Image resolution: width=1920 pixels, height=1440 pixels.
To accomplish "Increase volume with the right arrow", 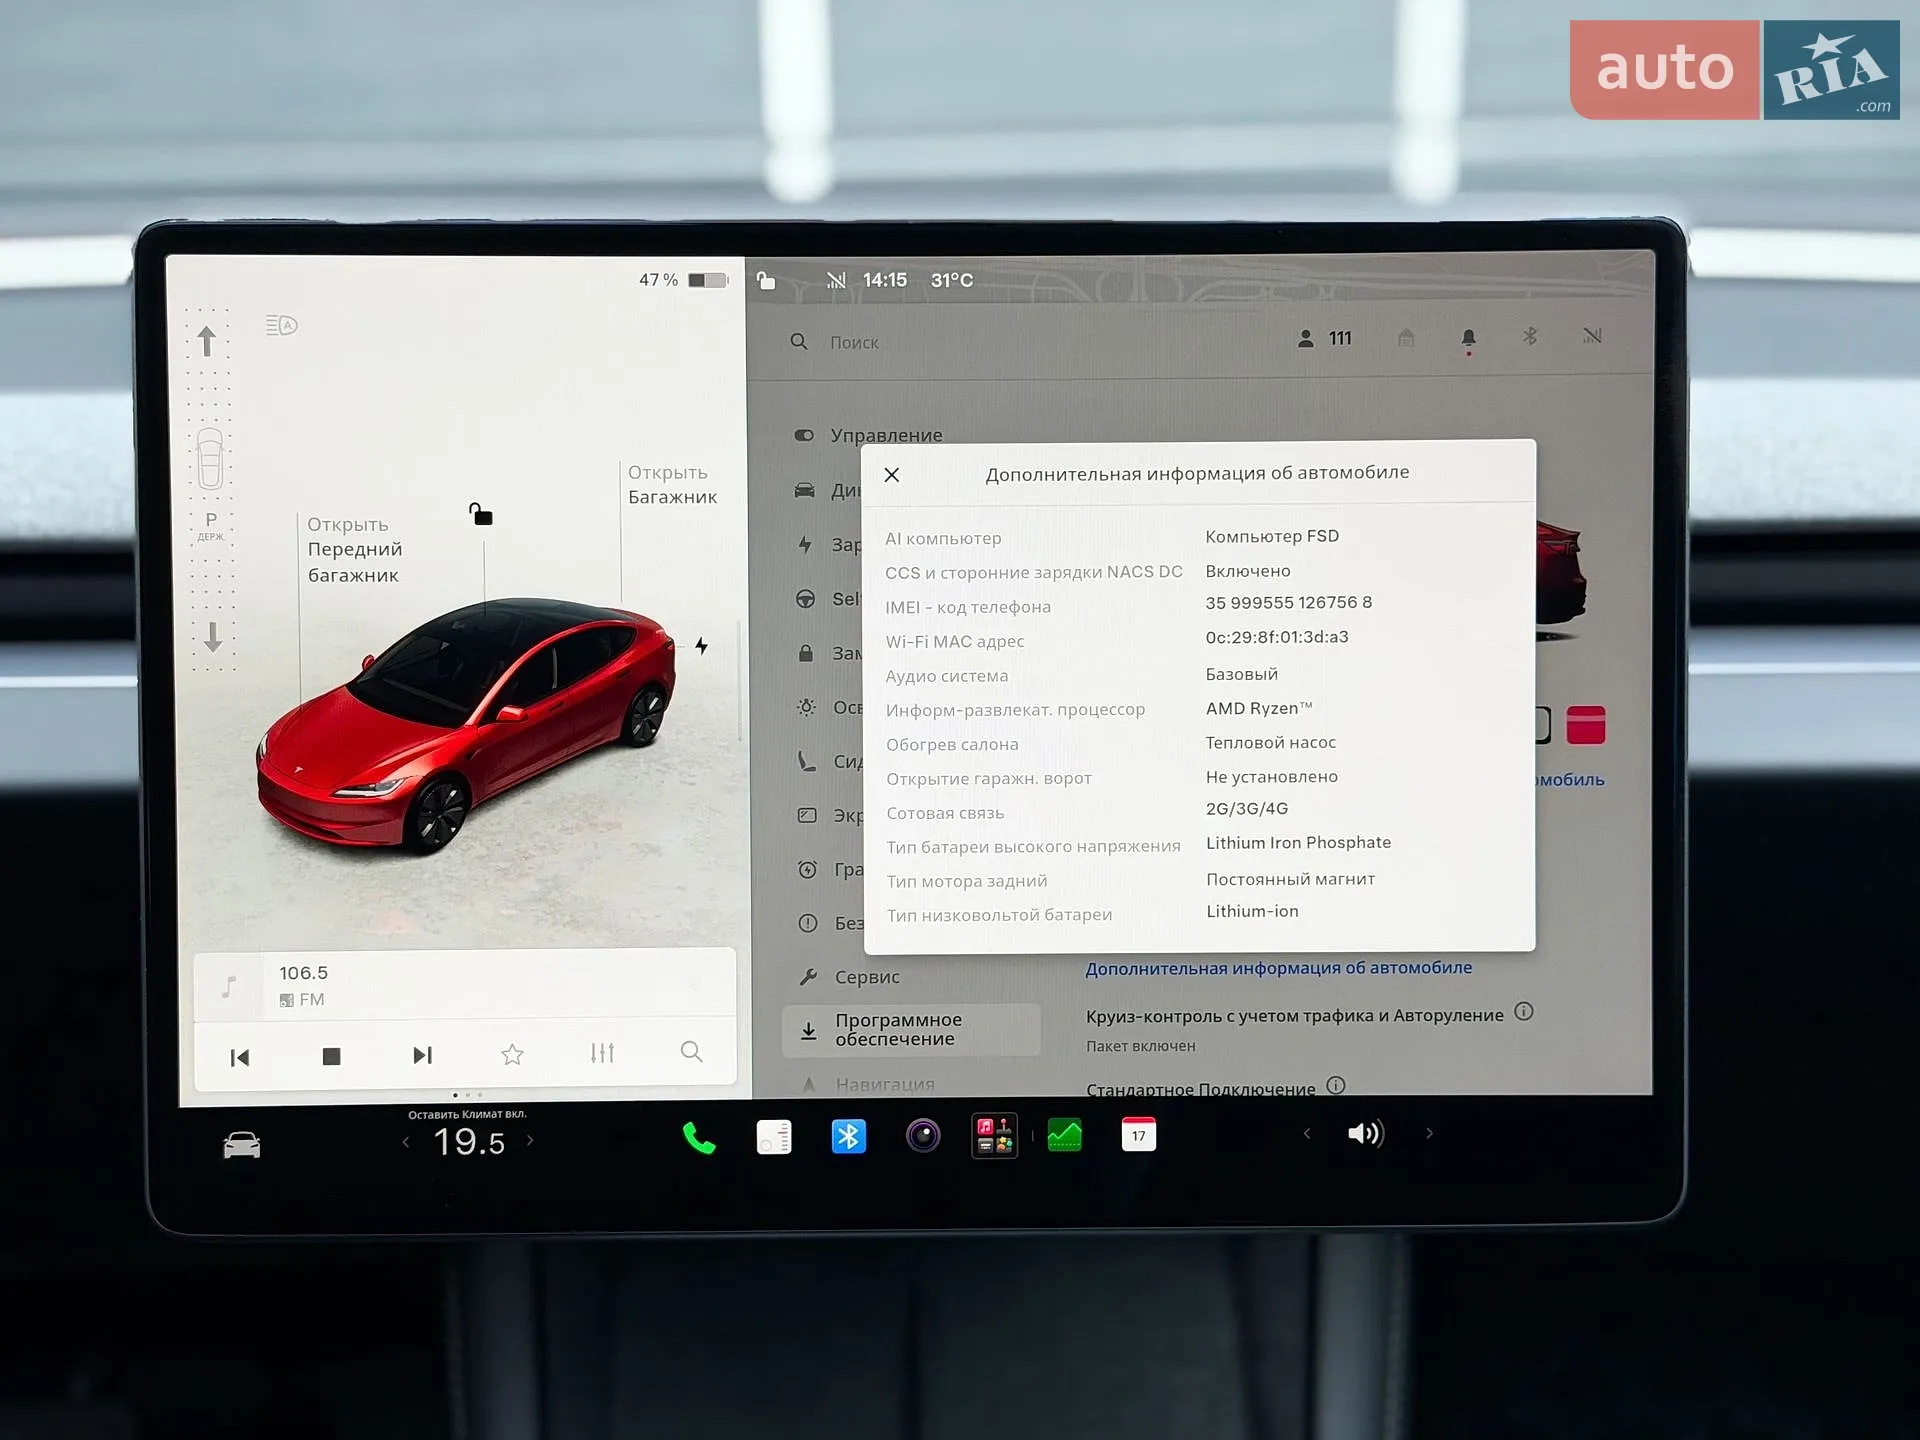I will [x=1430, y=1133].
